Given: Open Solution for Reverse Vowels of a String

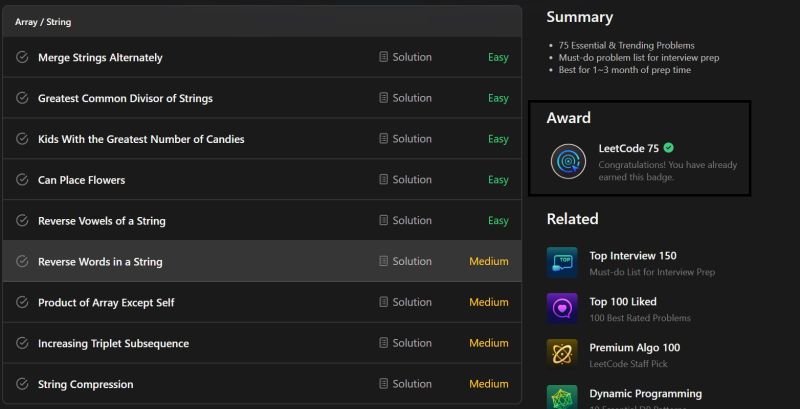Looking at the screenshot, I should pos(405,220).
